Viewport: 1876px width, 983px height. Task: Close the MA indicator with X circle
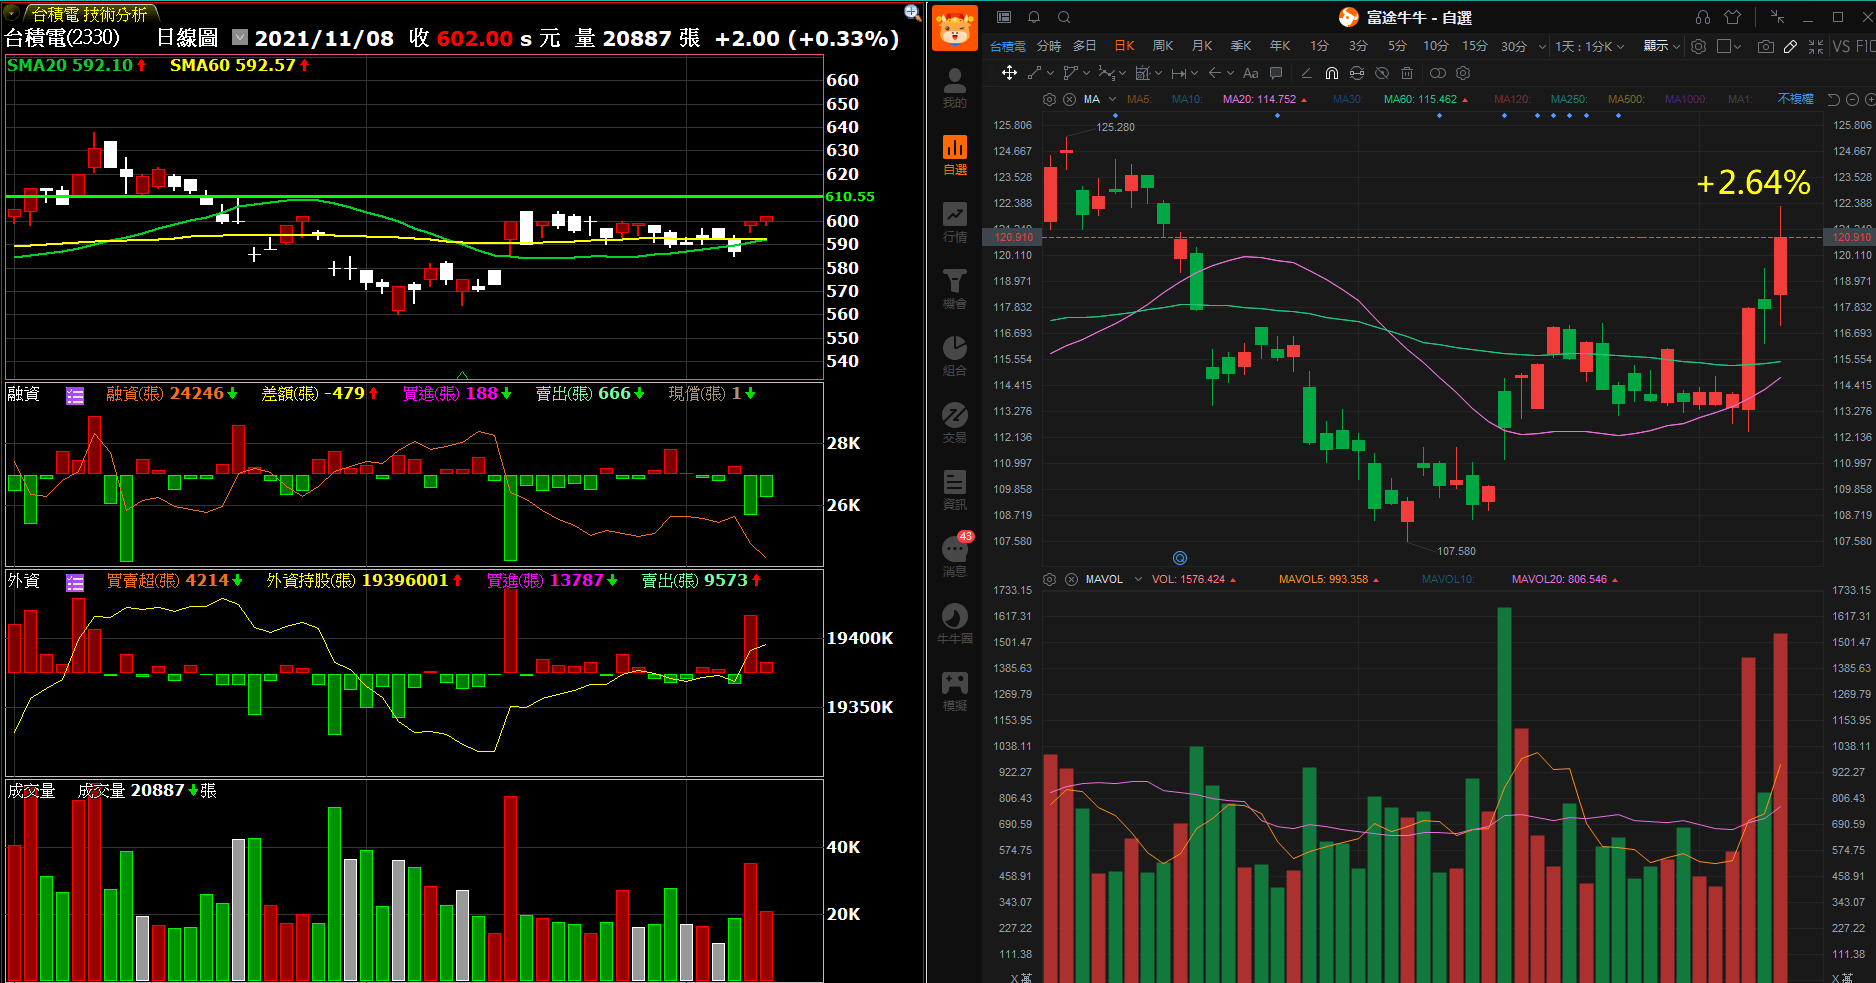[x=1069, y=99]
